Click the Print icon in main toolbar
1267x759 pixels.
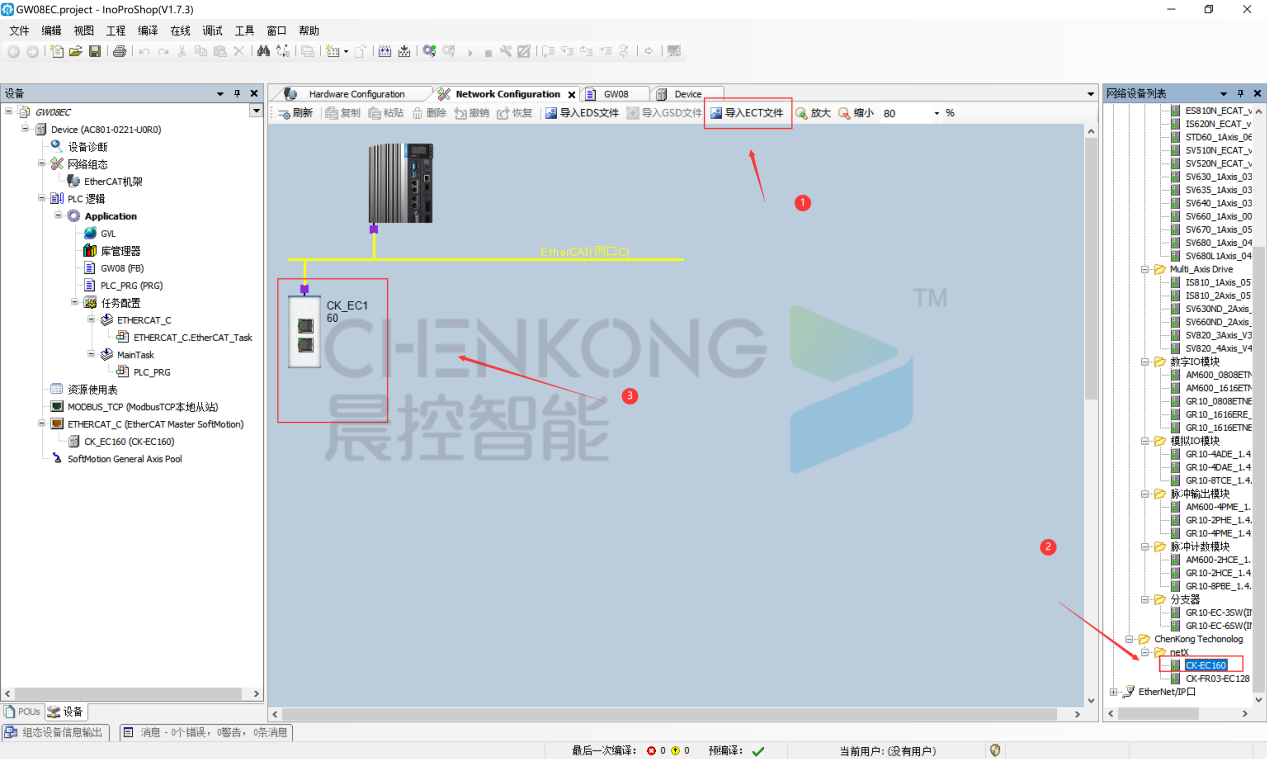coord(119,51)
